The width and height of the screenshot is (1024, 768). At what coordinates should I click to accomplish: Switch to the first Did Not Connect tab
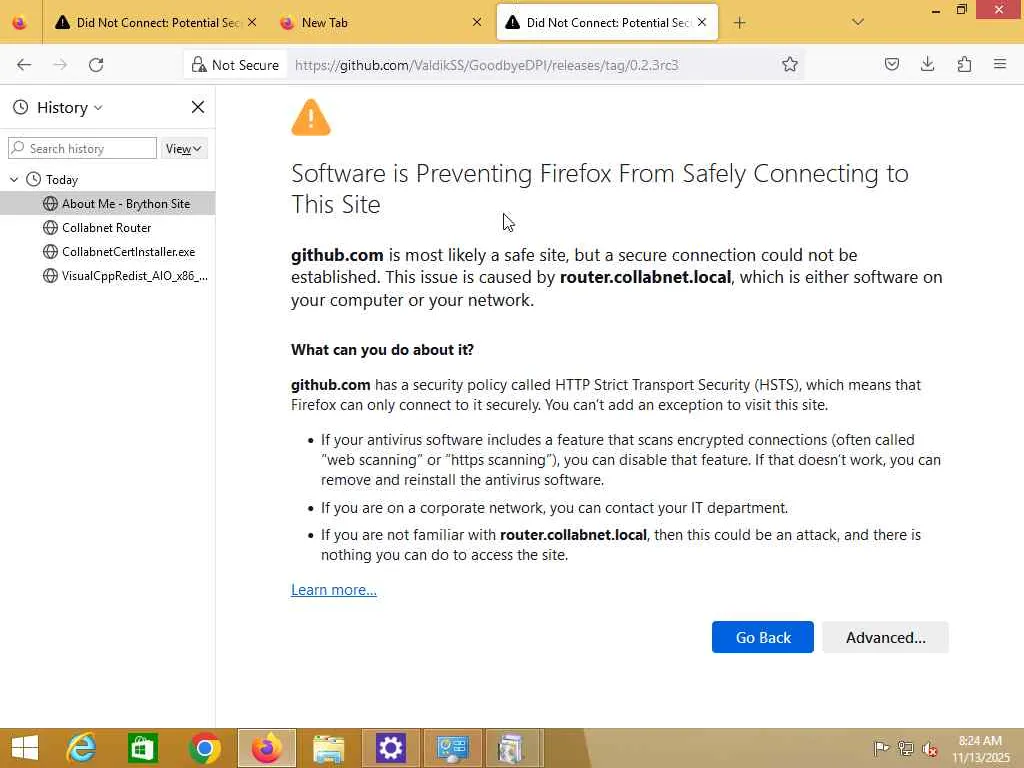[x=150, y=22]
